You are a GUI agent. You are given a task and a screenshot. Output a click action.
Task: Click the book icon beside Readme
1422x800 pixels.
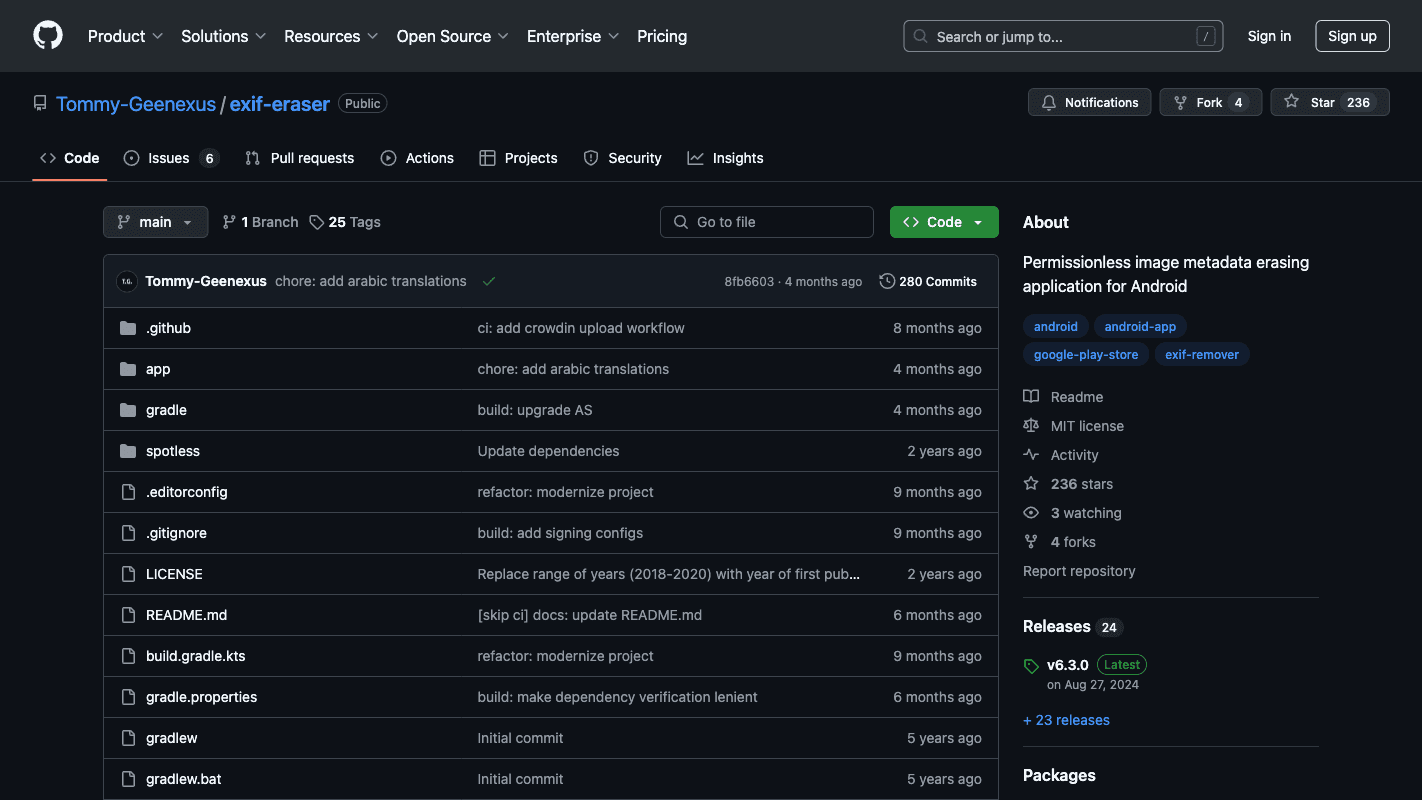tap(1031, 397)
